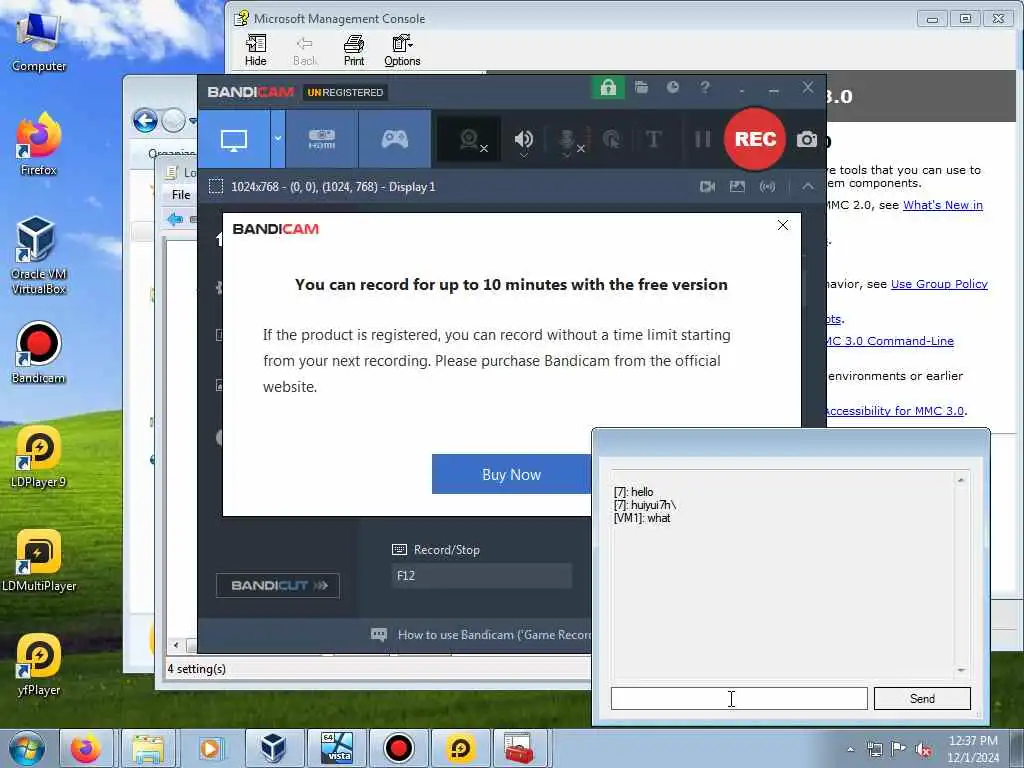Click Bandicam pause recording button
Image resolution: width=1024 pixels, height=768 pixels.
point(702,139)
